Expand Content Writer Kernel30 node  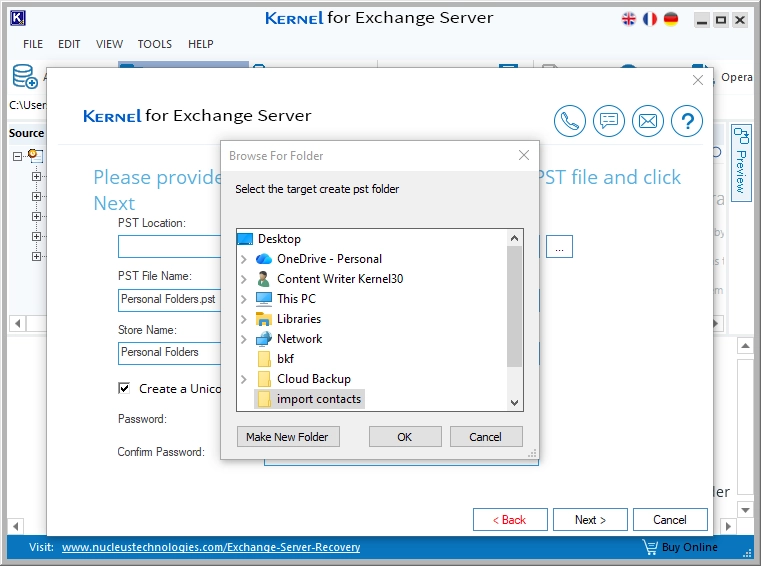(x=244, y=279)
